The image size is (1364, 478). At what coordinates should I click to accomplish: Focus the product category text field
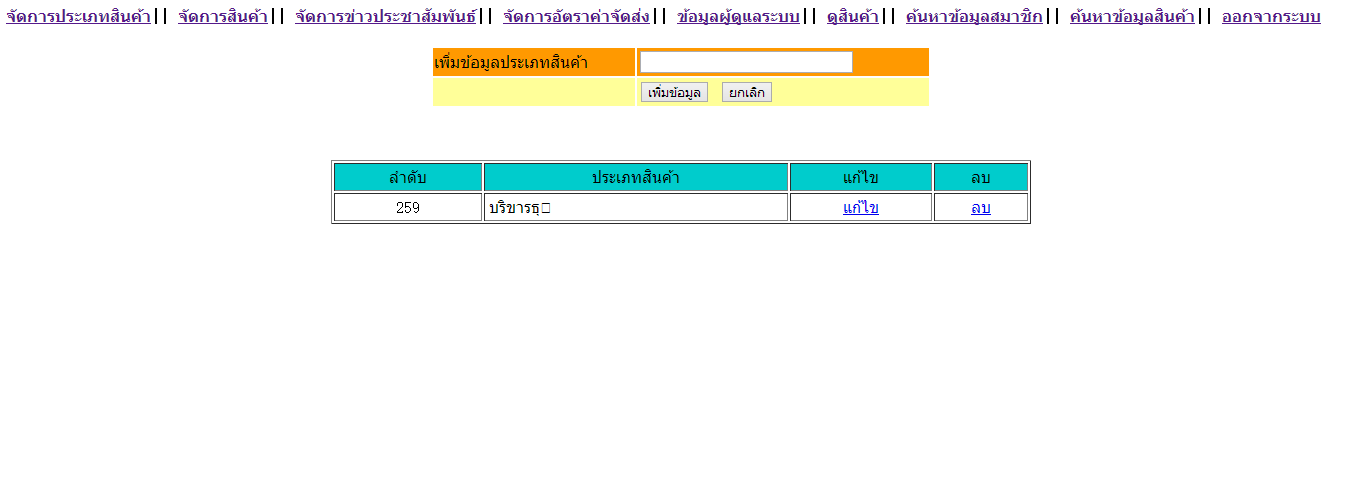coord(746,62)
